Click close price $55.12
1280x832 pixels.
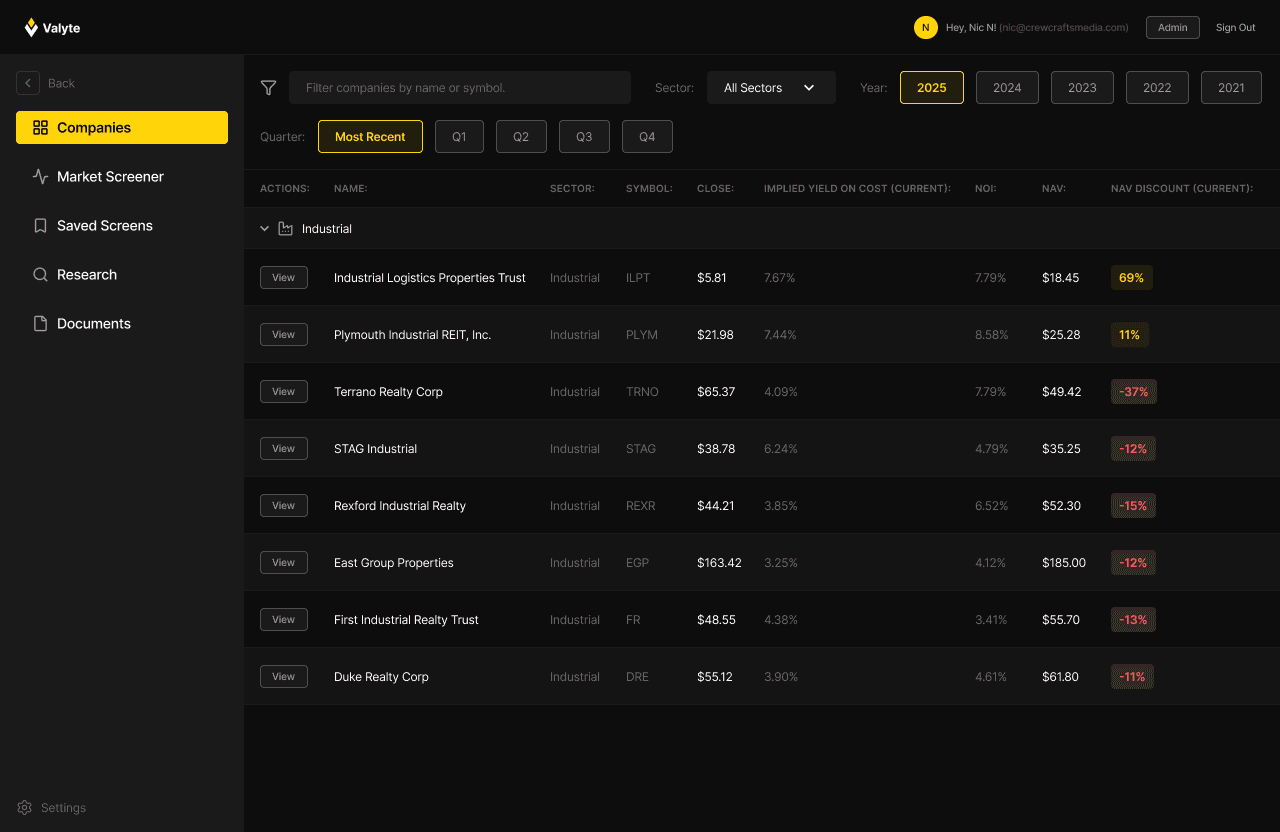715,677
